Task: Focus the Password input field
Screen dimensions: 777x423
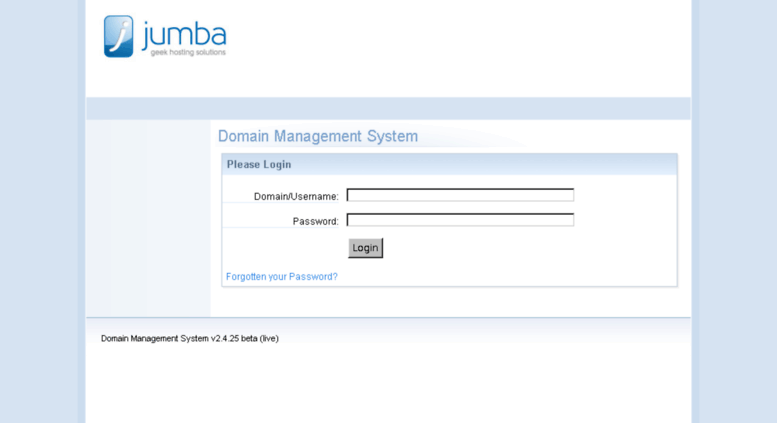Action: point(460,220)
